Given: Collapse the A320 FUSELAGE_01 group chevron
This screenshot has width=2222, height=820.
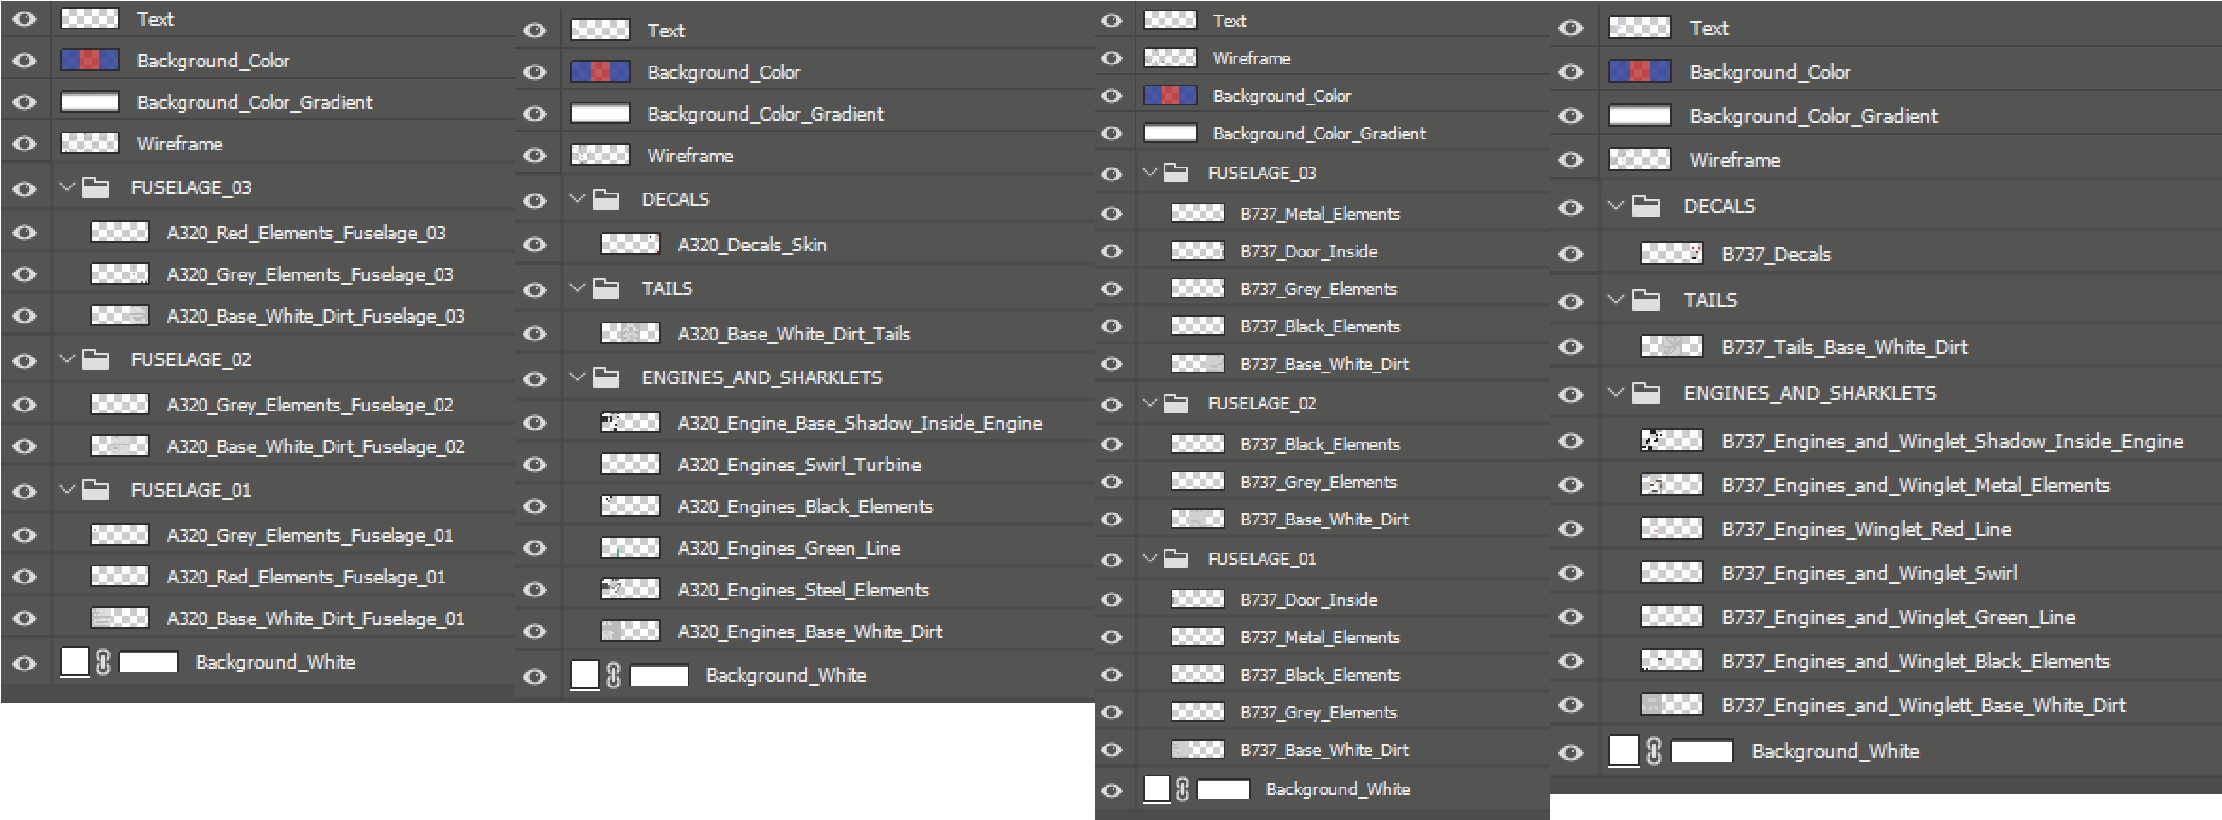Looking at the screenshot, I should 67,490.
